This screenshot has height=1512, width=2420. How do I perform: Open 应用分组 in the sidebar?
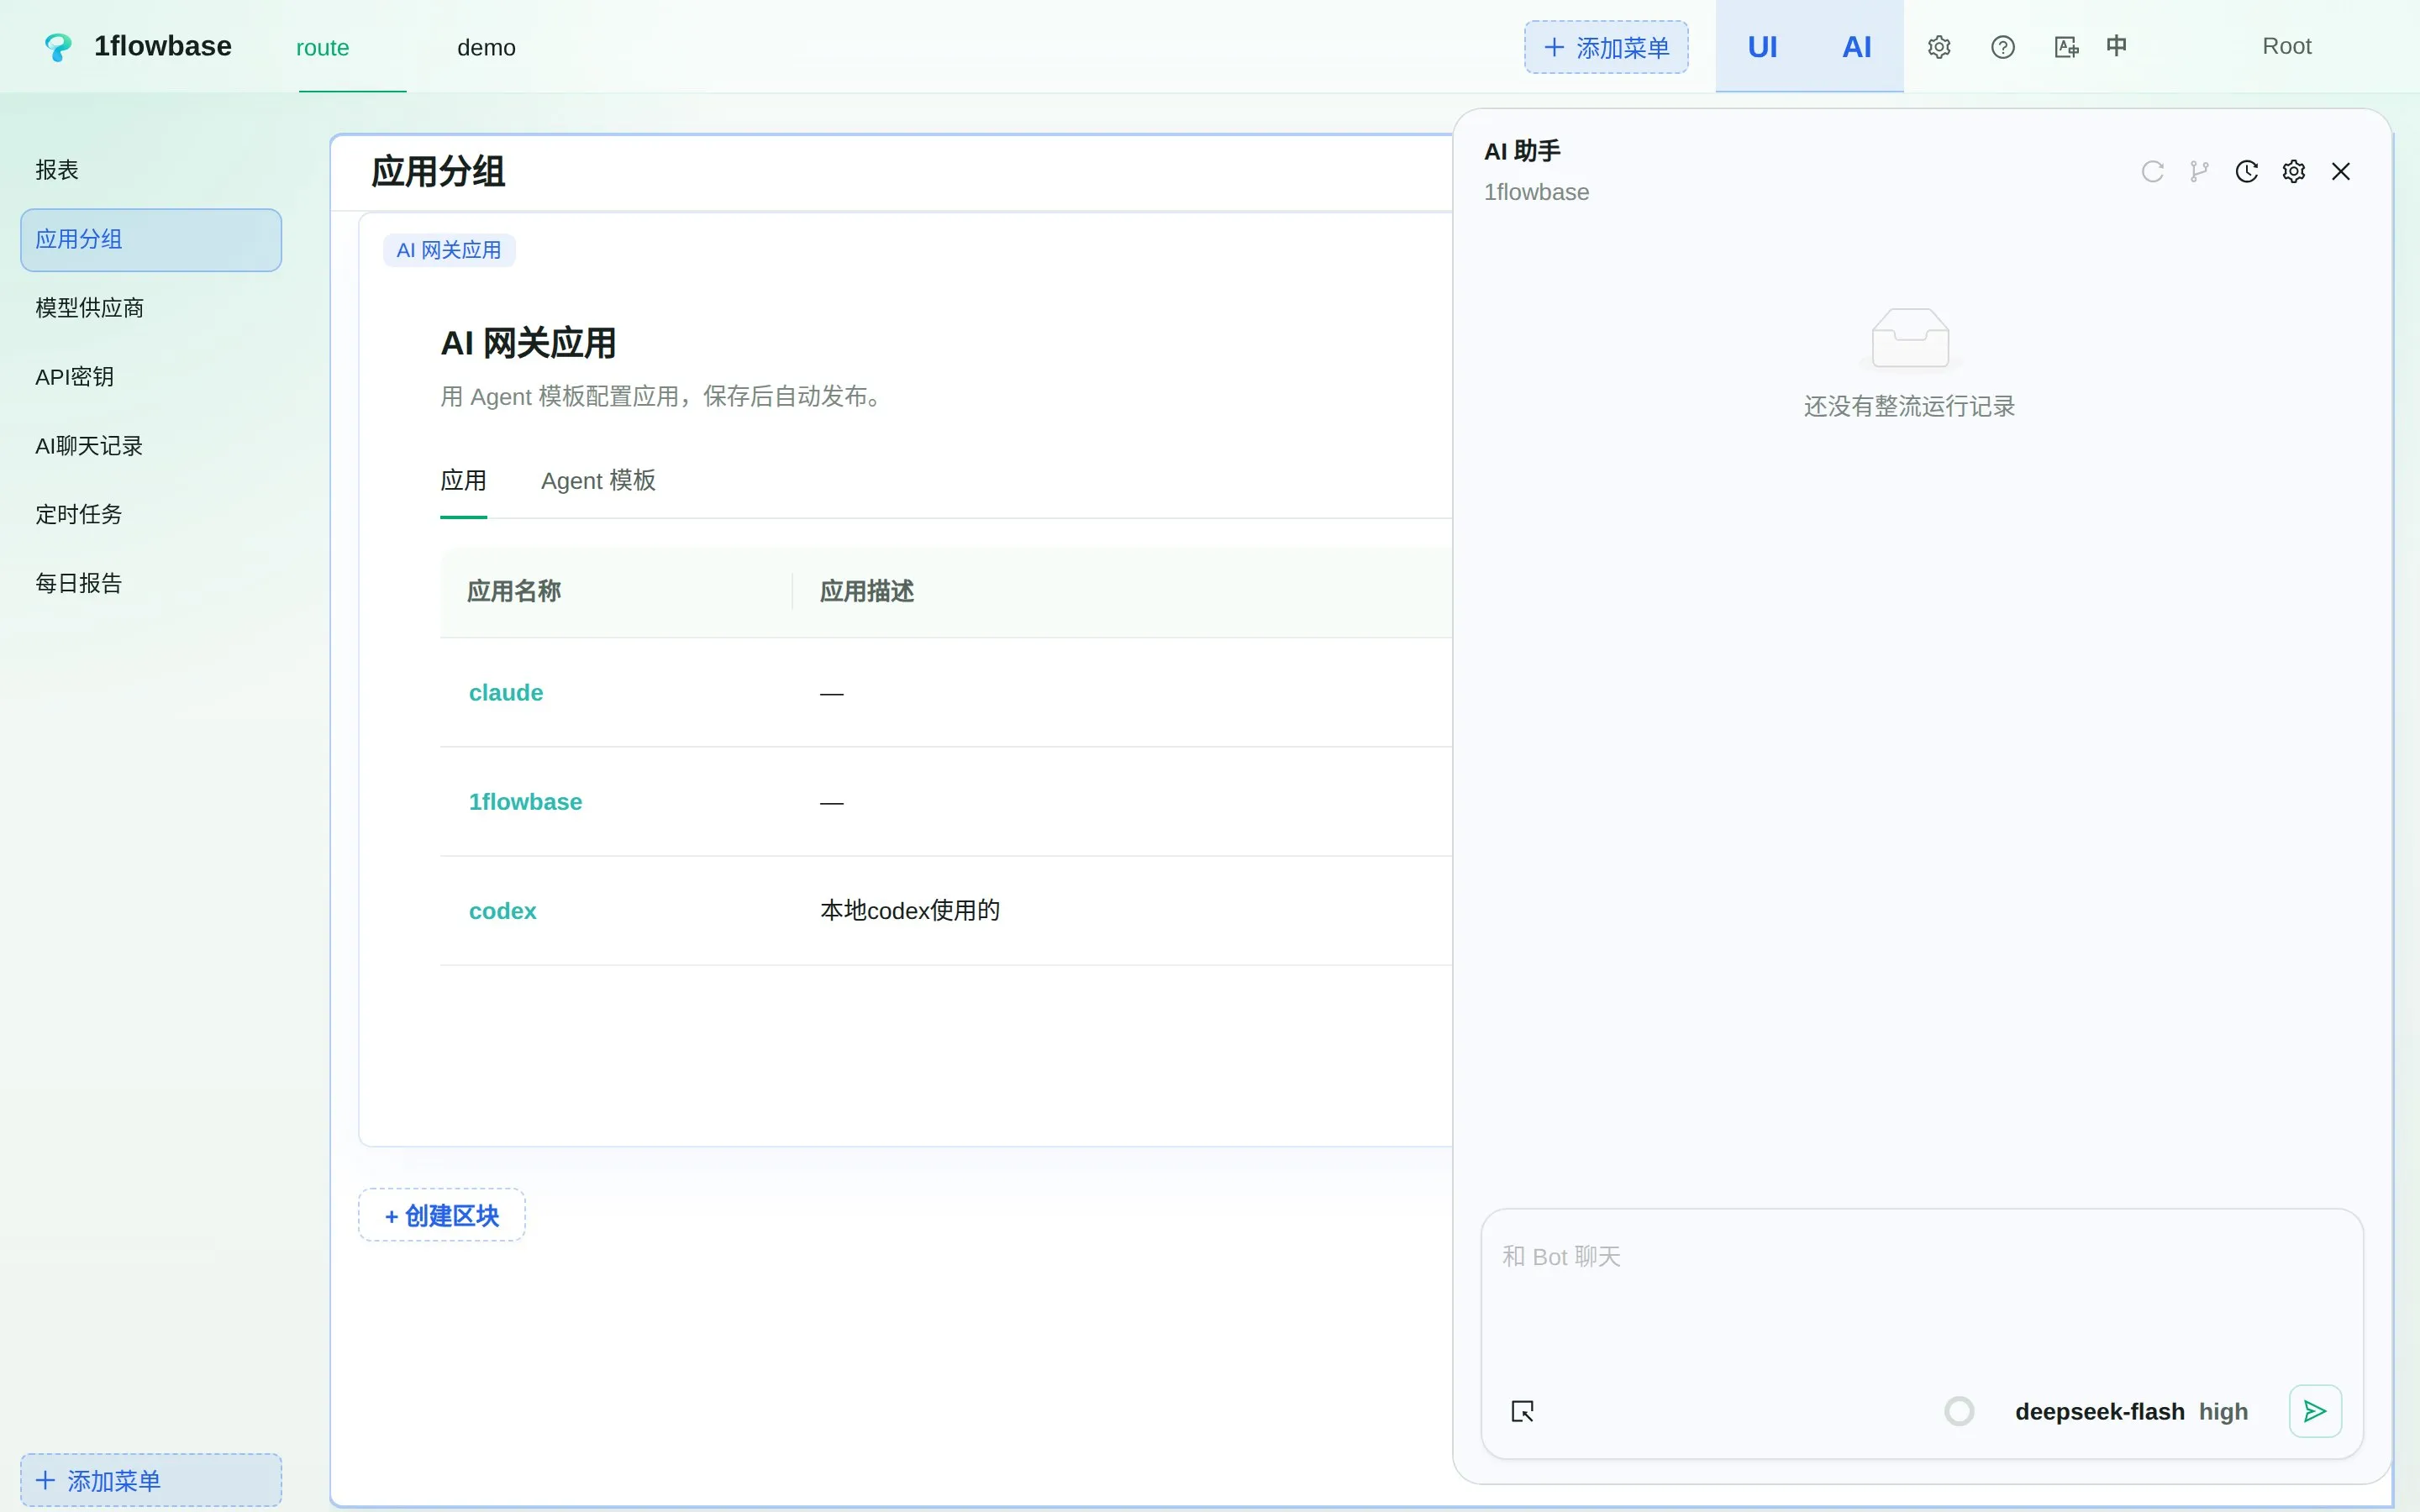(x=151, y=240)
